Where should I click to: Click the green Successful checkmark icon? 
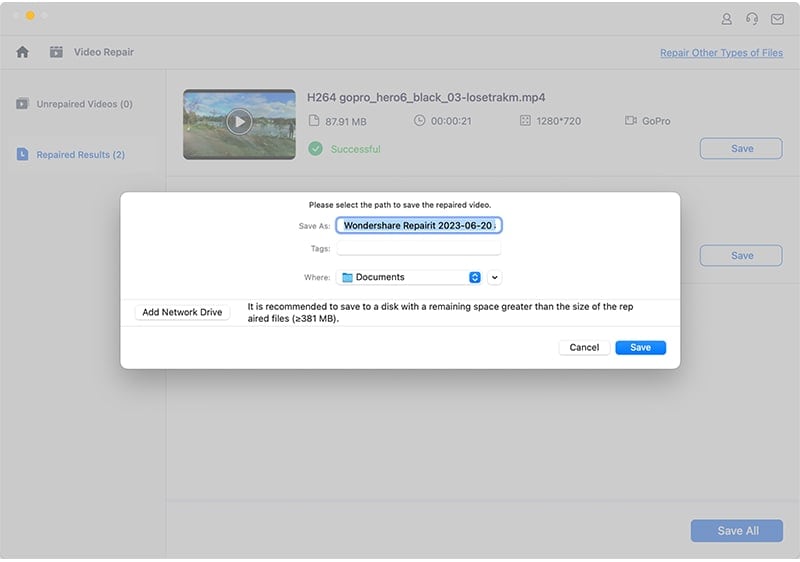pyautogui.click(x=315, y=149)
